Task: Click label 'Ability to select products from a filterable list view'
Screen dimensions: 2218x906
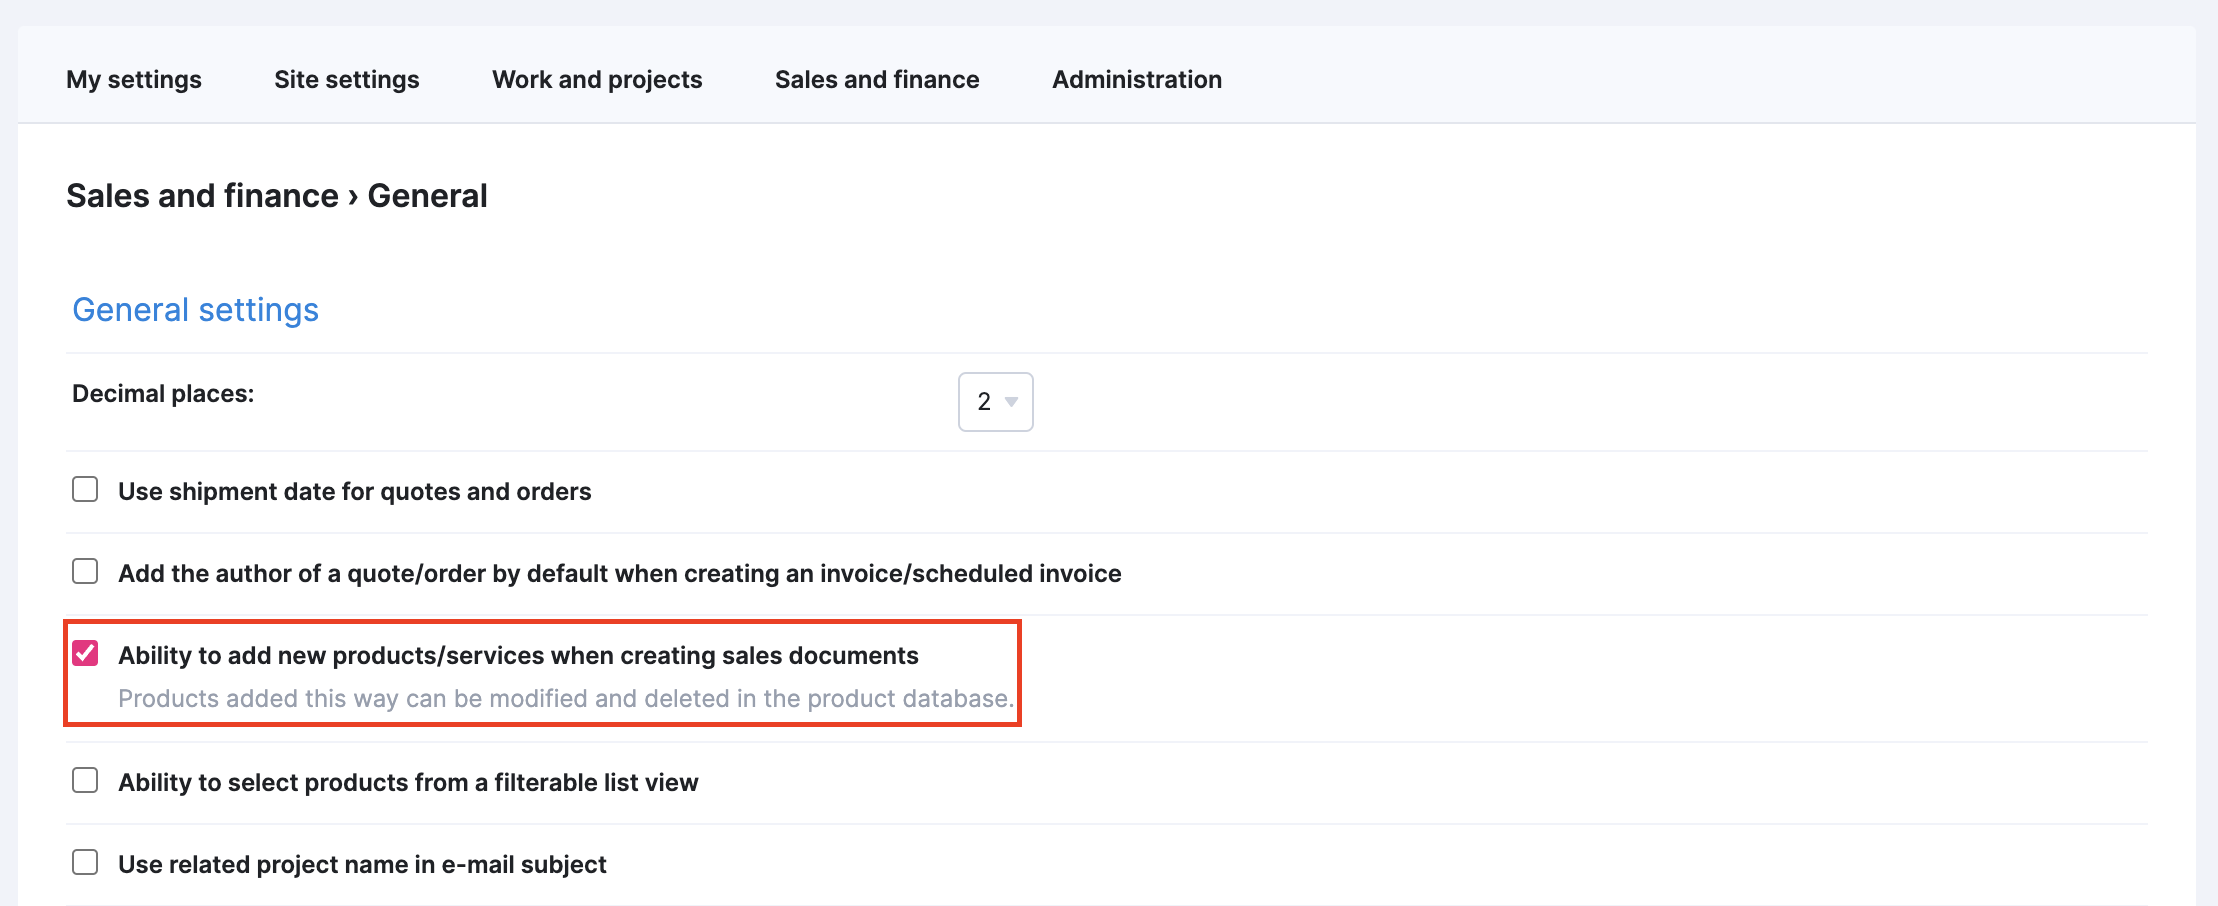Action: tap(408, 783)
